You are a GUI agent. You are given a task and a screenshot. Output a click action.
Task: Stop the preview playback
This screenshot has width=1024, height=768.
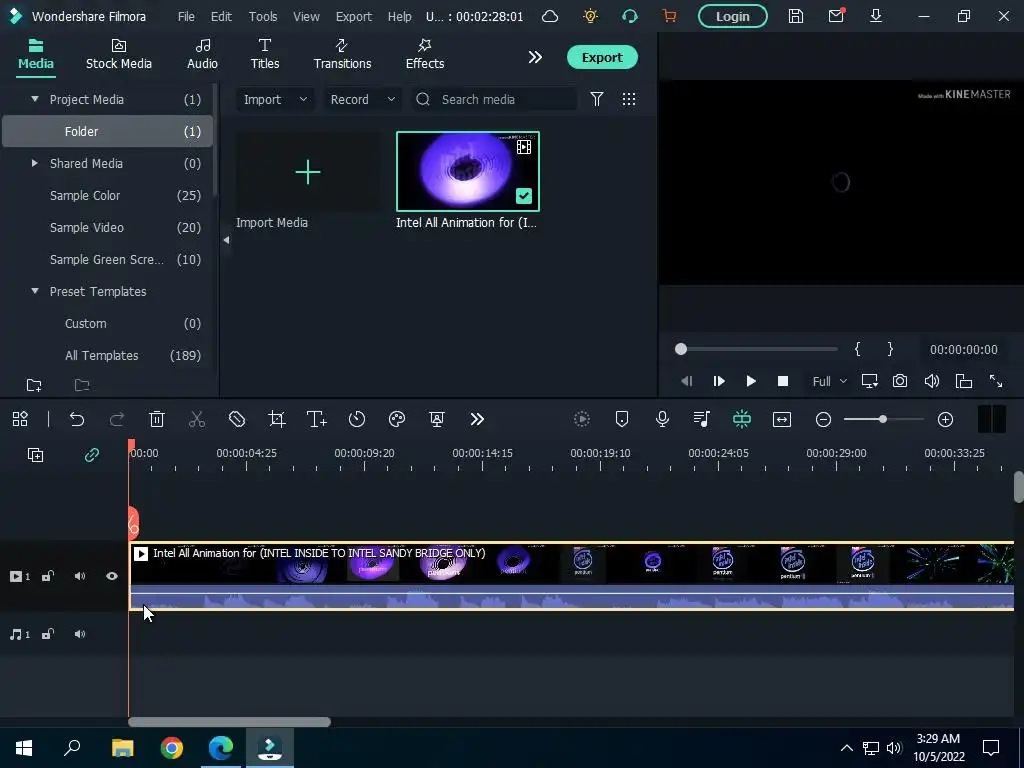point(783,381)
